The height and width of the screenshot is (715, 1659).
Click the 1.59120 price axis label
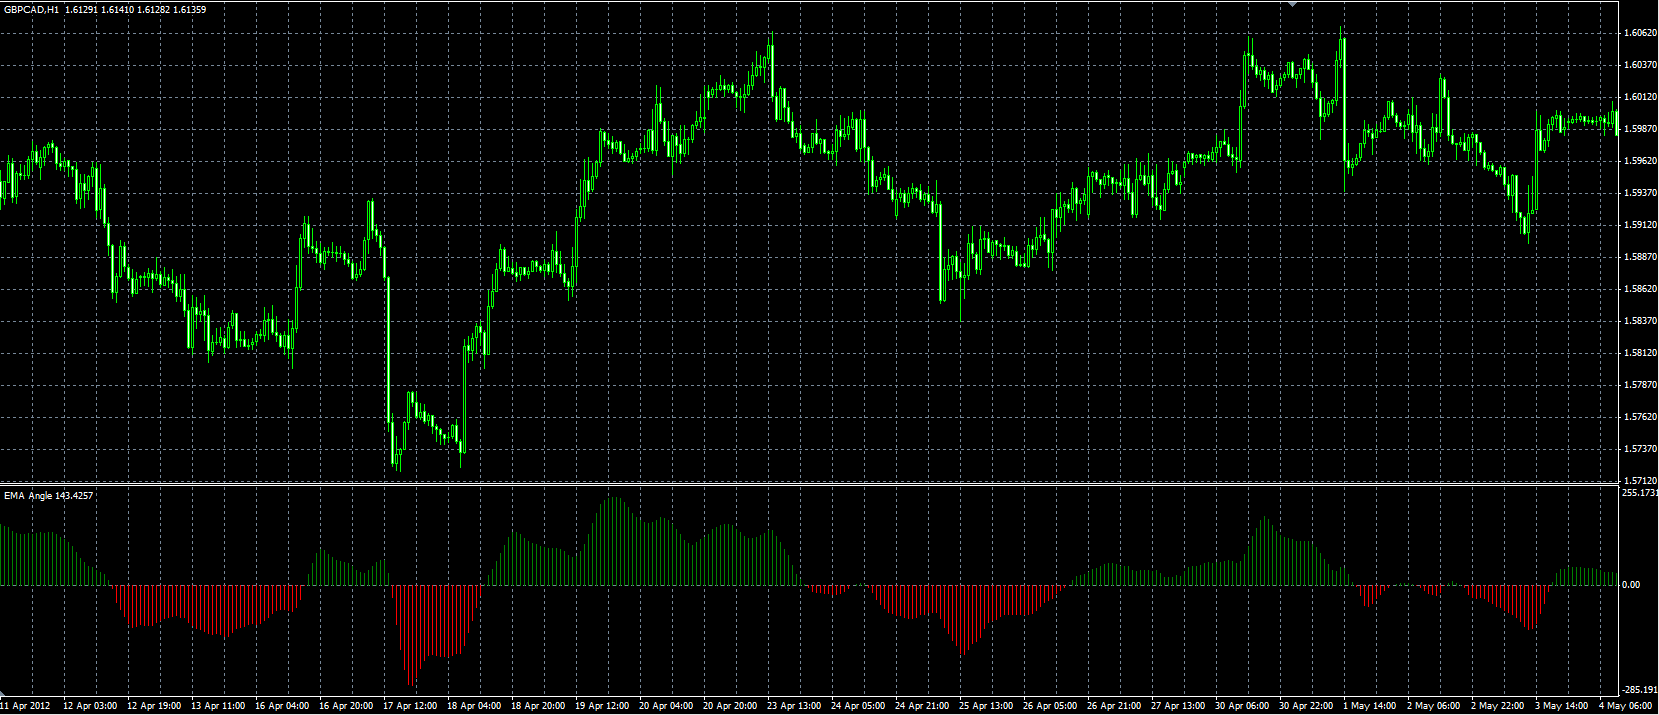(x=1640, y=225)
